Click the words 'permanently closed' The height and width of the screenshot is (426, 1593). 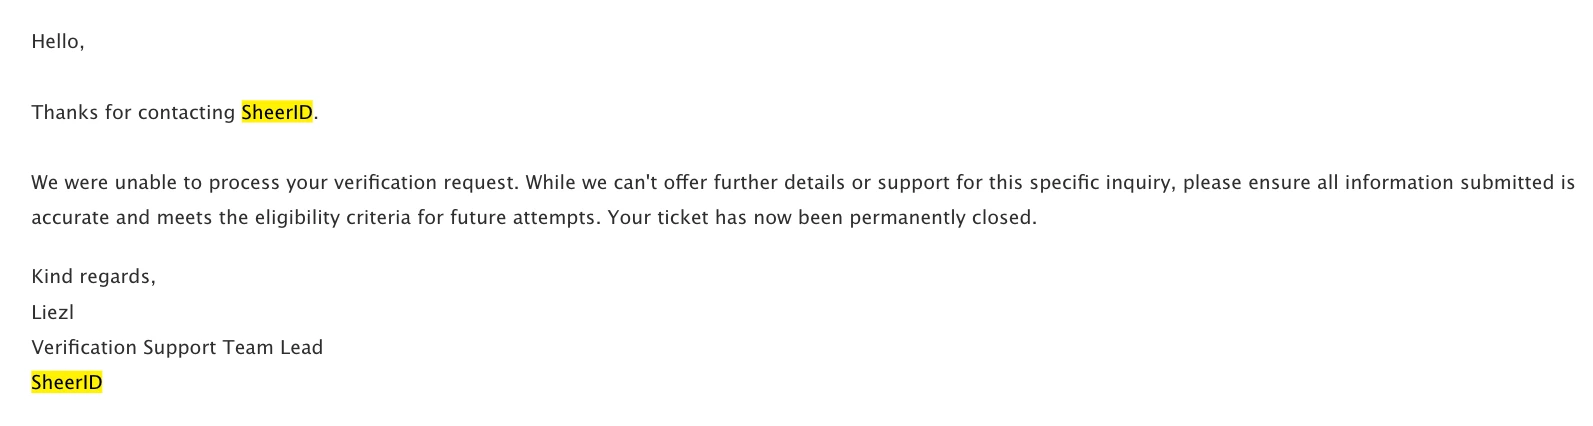coord(942,217)
